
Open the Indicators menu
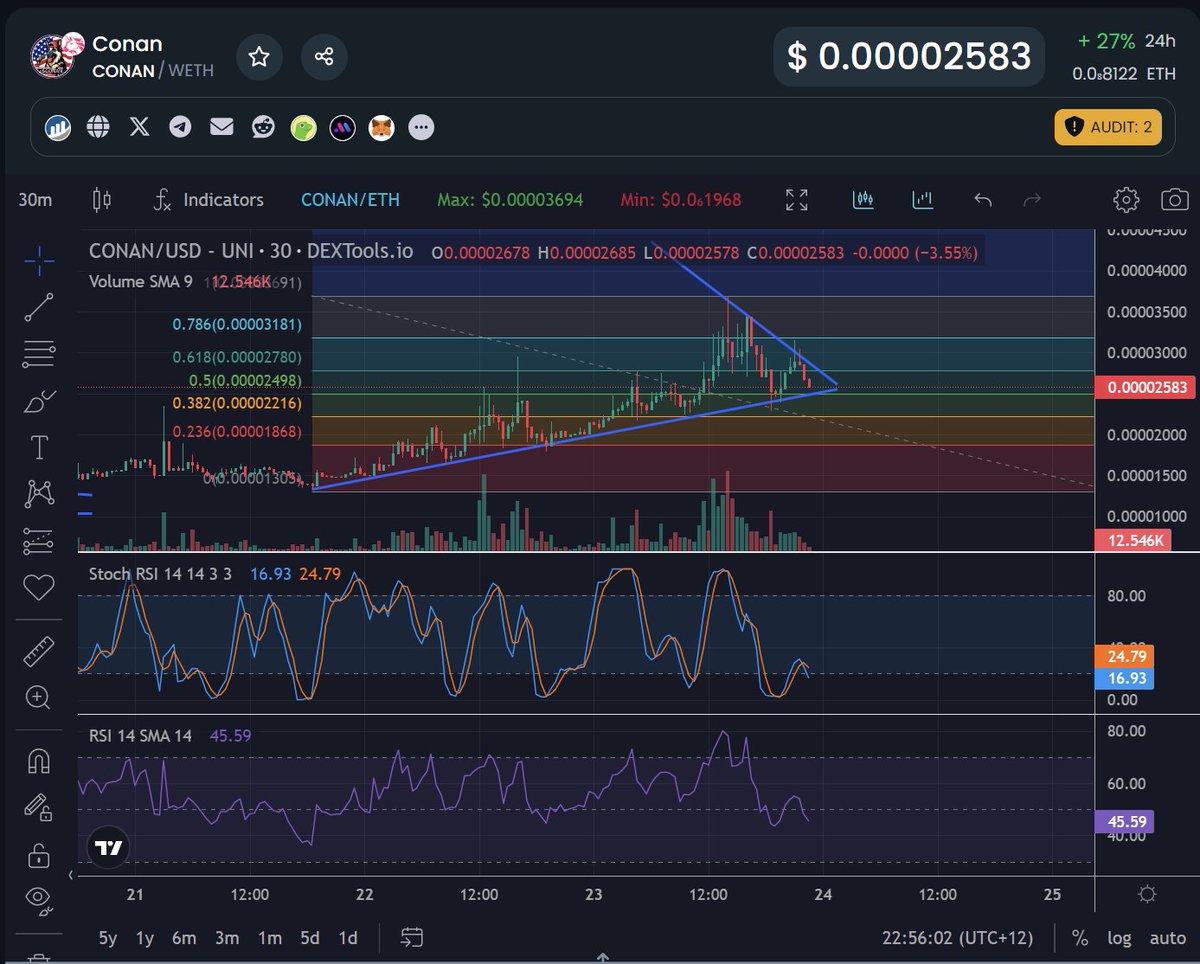pos(208,200)
